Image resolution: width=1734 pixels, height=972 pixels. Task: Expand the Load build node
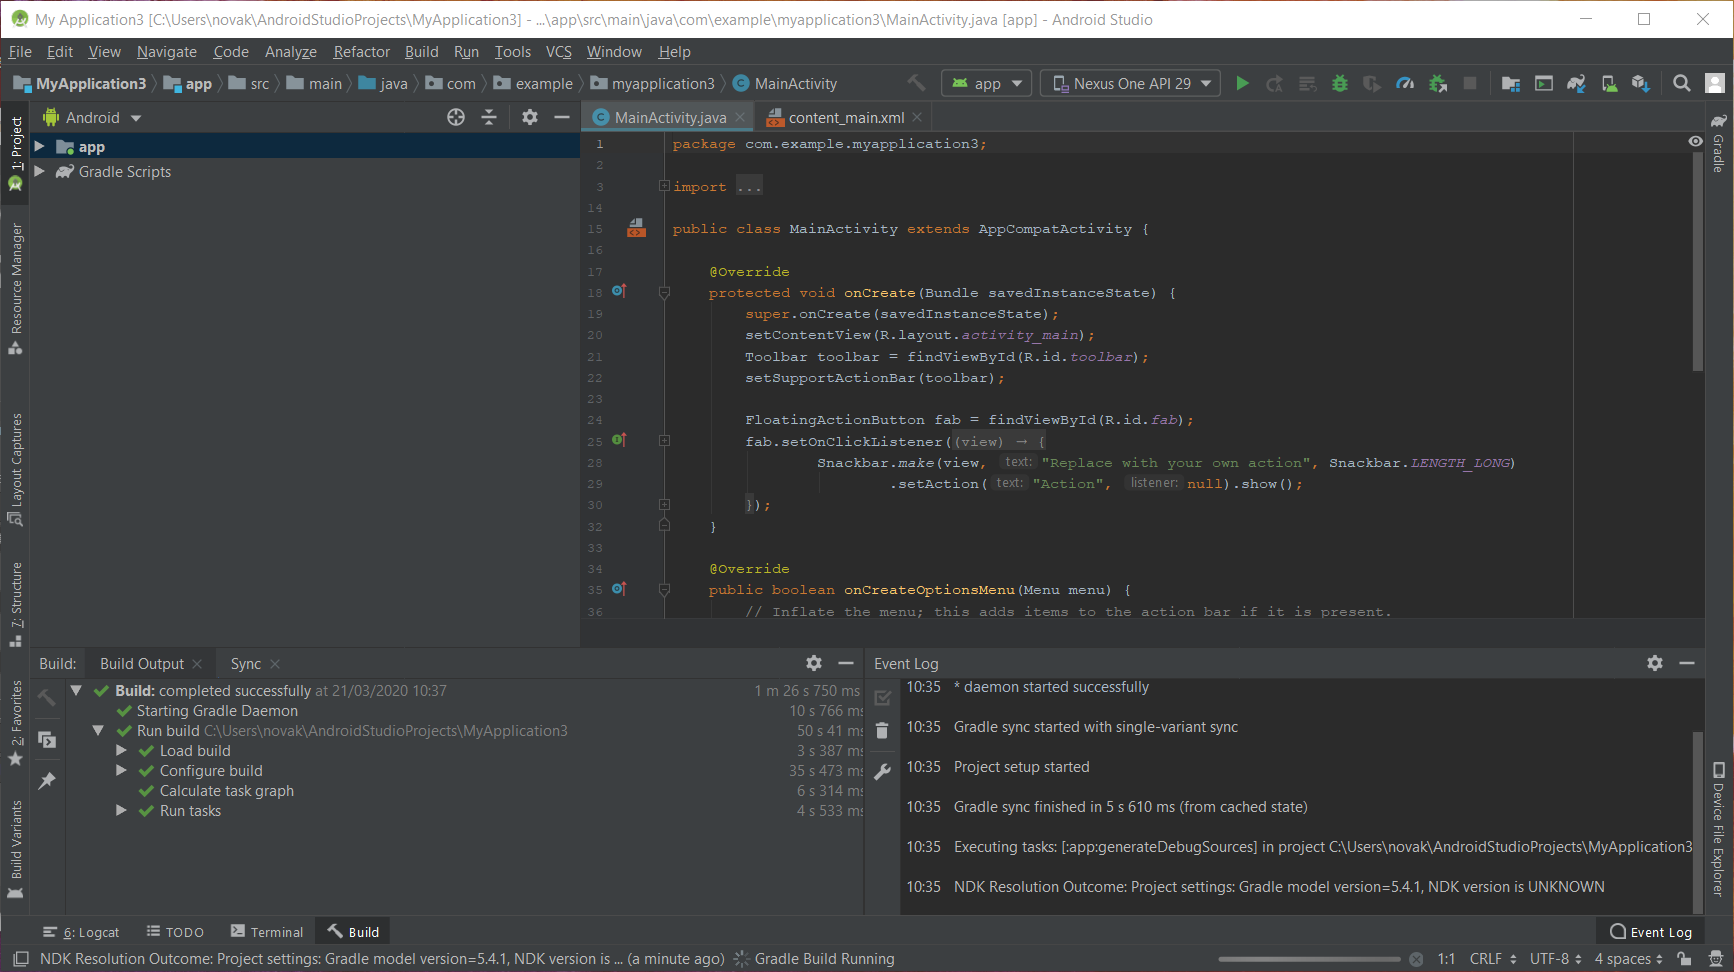coord(121,751)
